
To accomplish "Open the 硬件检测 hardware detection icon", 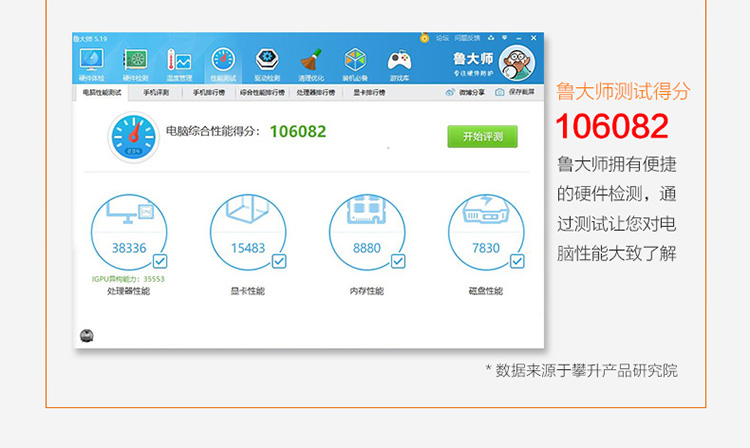I will pyautogui.click(x=135, y=60).
